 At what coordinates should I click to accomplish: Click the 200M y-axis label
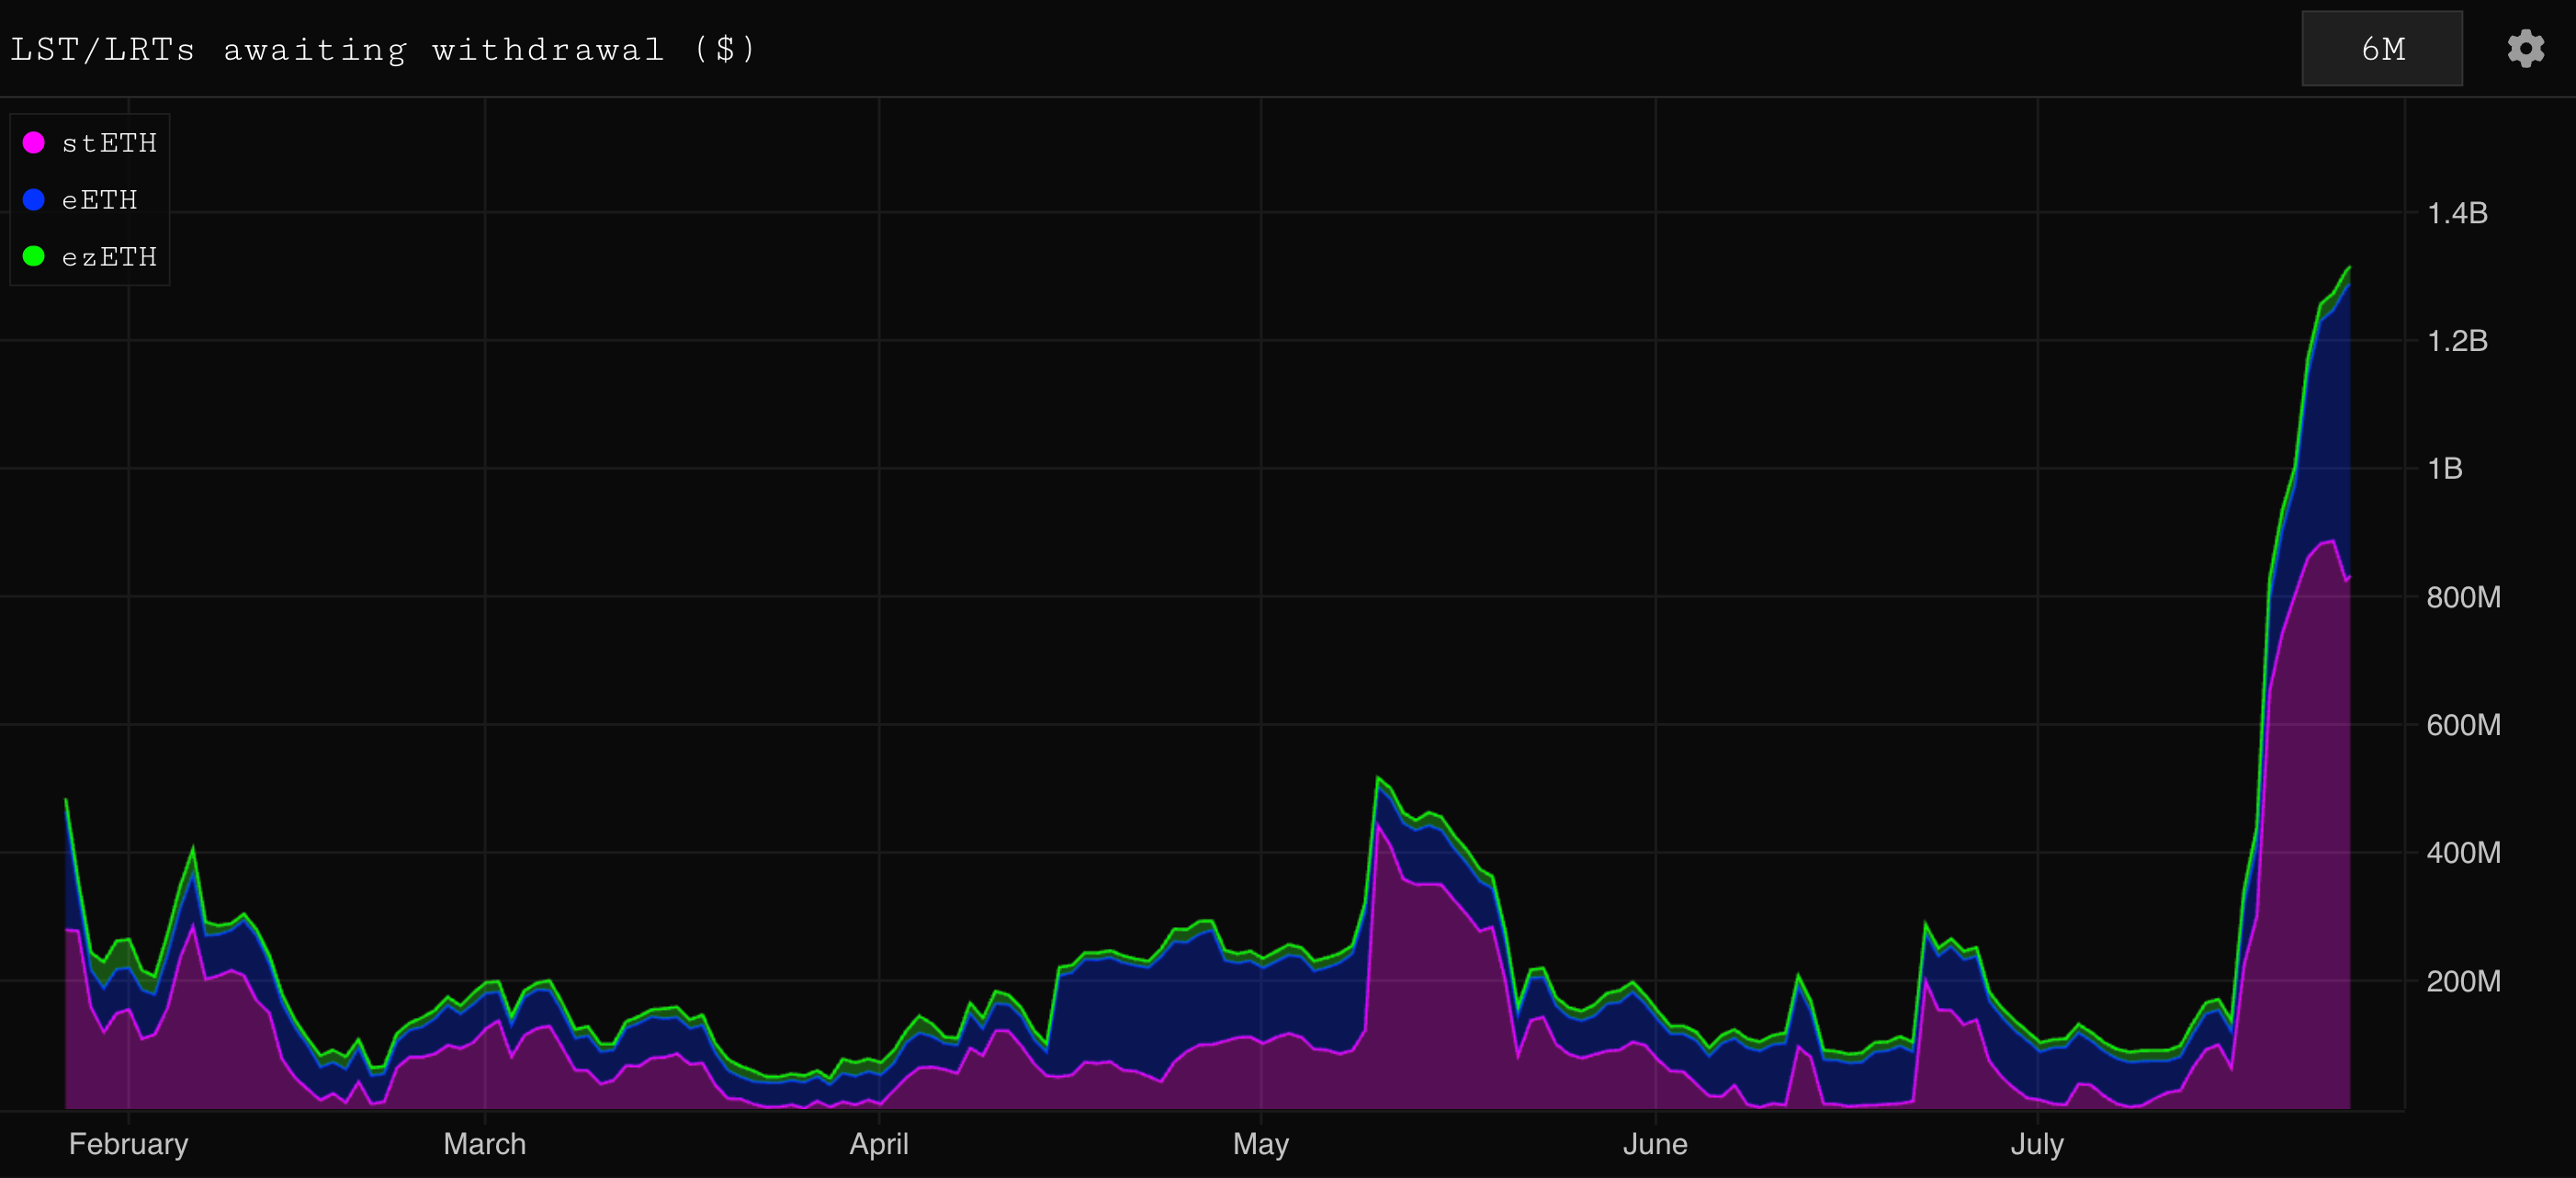pyautogui.click(x=2463, y=981)
